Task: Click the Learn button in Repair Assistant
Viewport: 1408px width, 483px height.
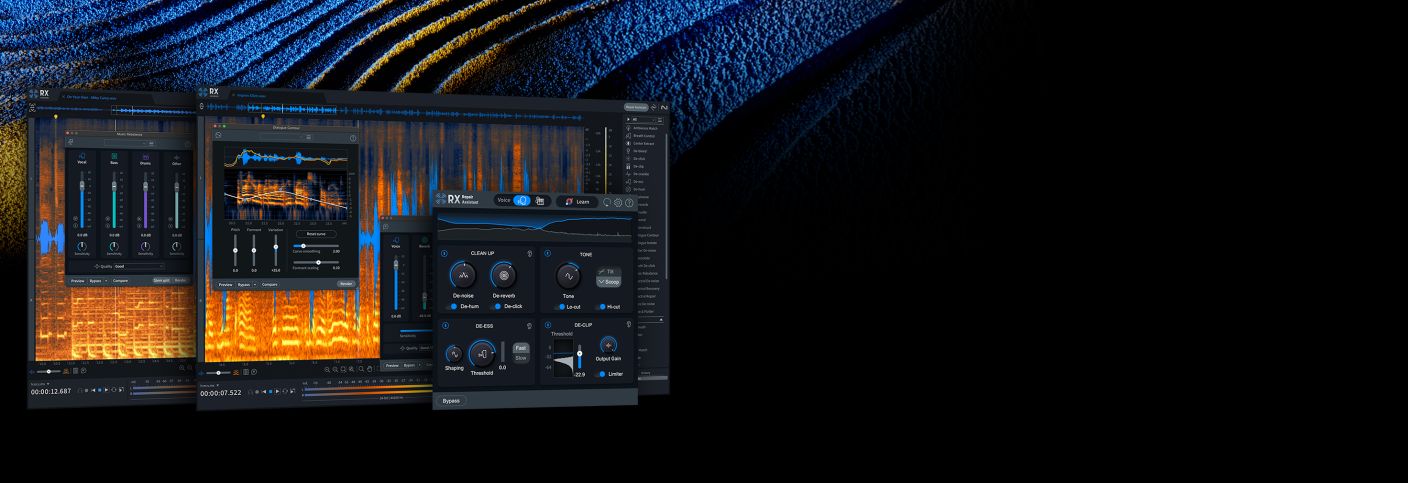Action: coord(576,201)
